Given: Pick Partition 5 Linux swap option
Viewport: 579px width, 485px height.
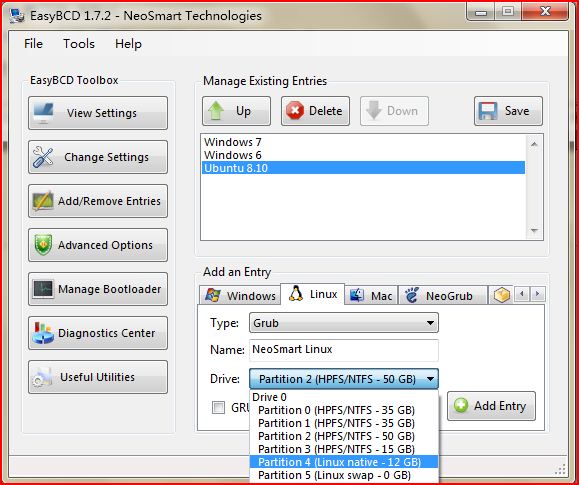Looking at the screenshot, I should tap(344, 475).
